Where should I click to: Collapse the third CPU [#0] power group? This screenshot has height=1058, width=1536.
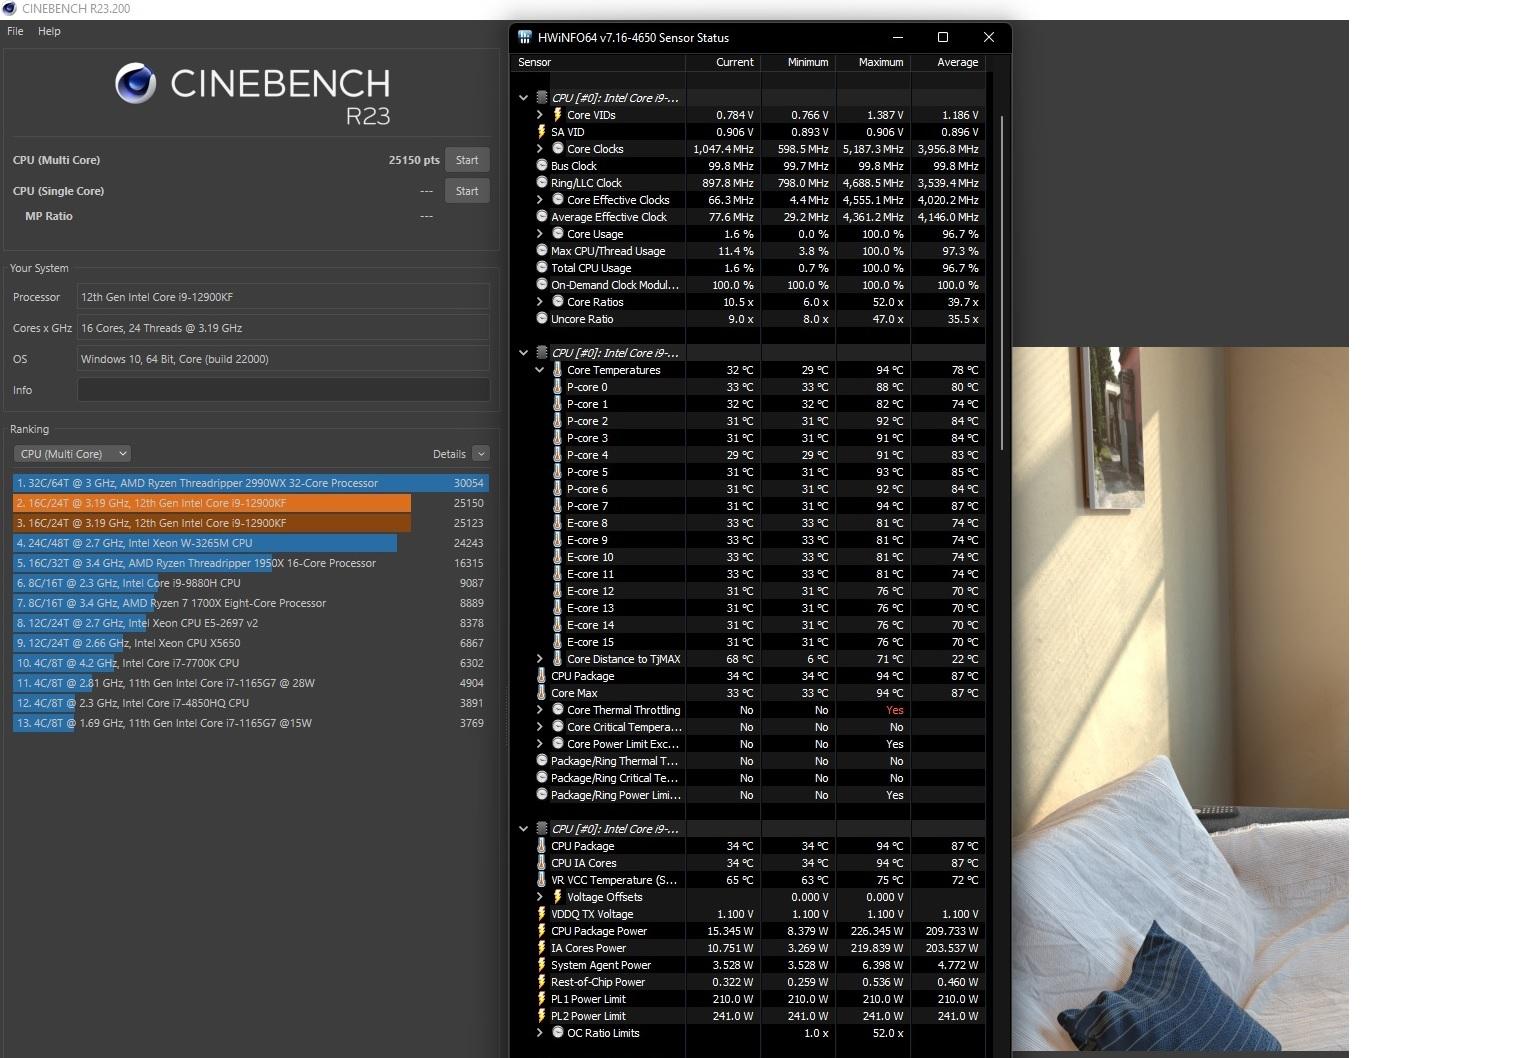523,829
